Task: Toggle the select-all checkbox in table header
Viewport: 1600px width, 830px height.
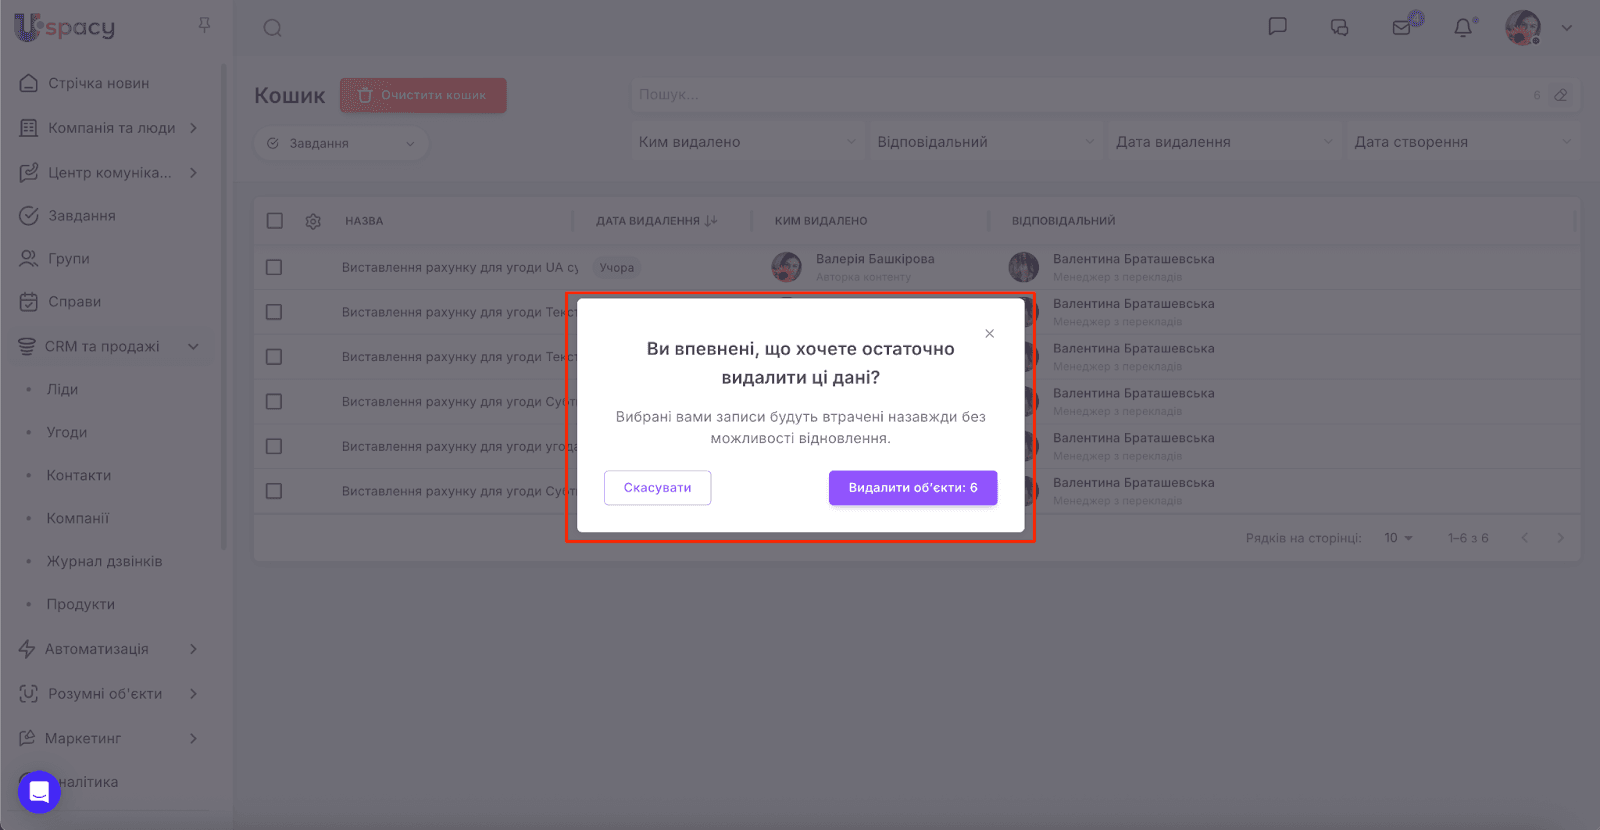Action: click(x=275, y=221)
